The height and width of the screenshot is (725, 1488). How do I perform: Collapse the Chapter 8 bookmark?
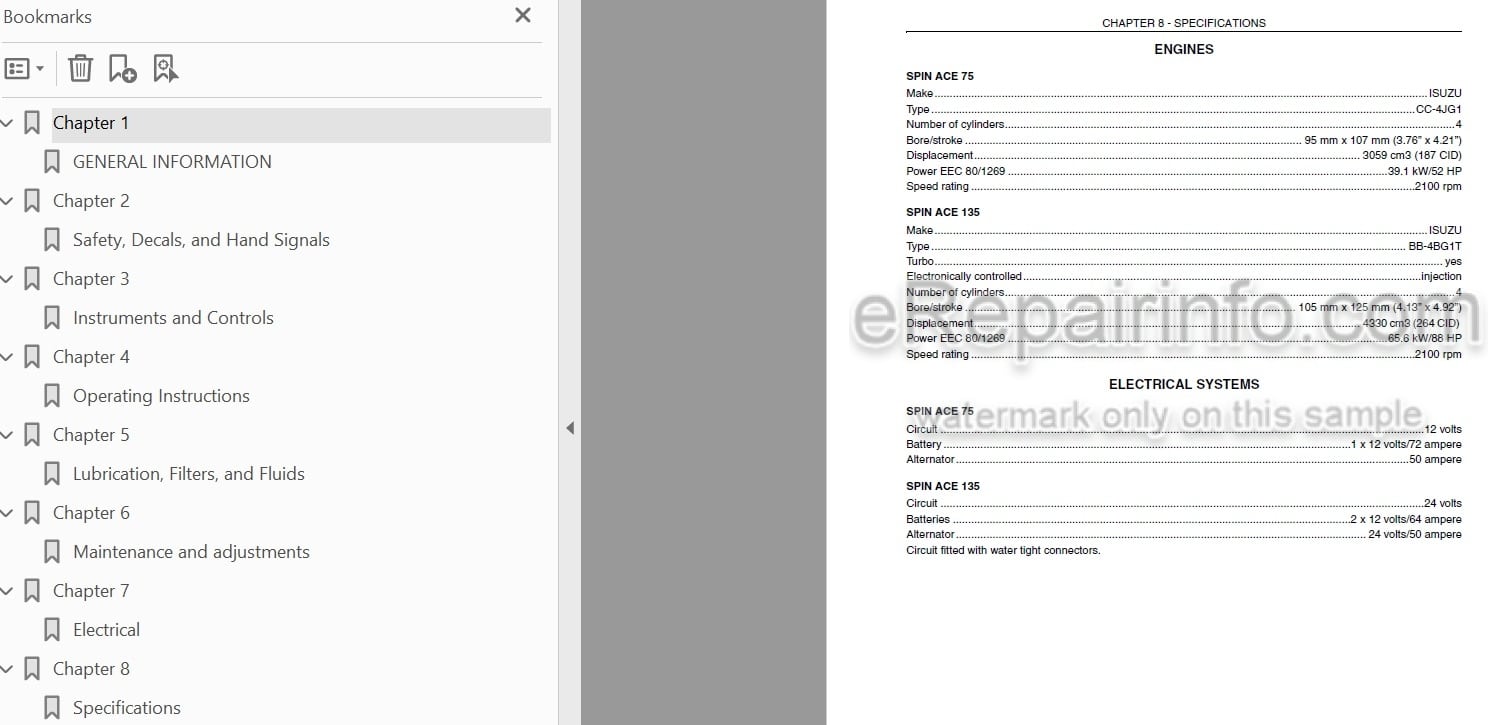click(x=8, y=669)
